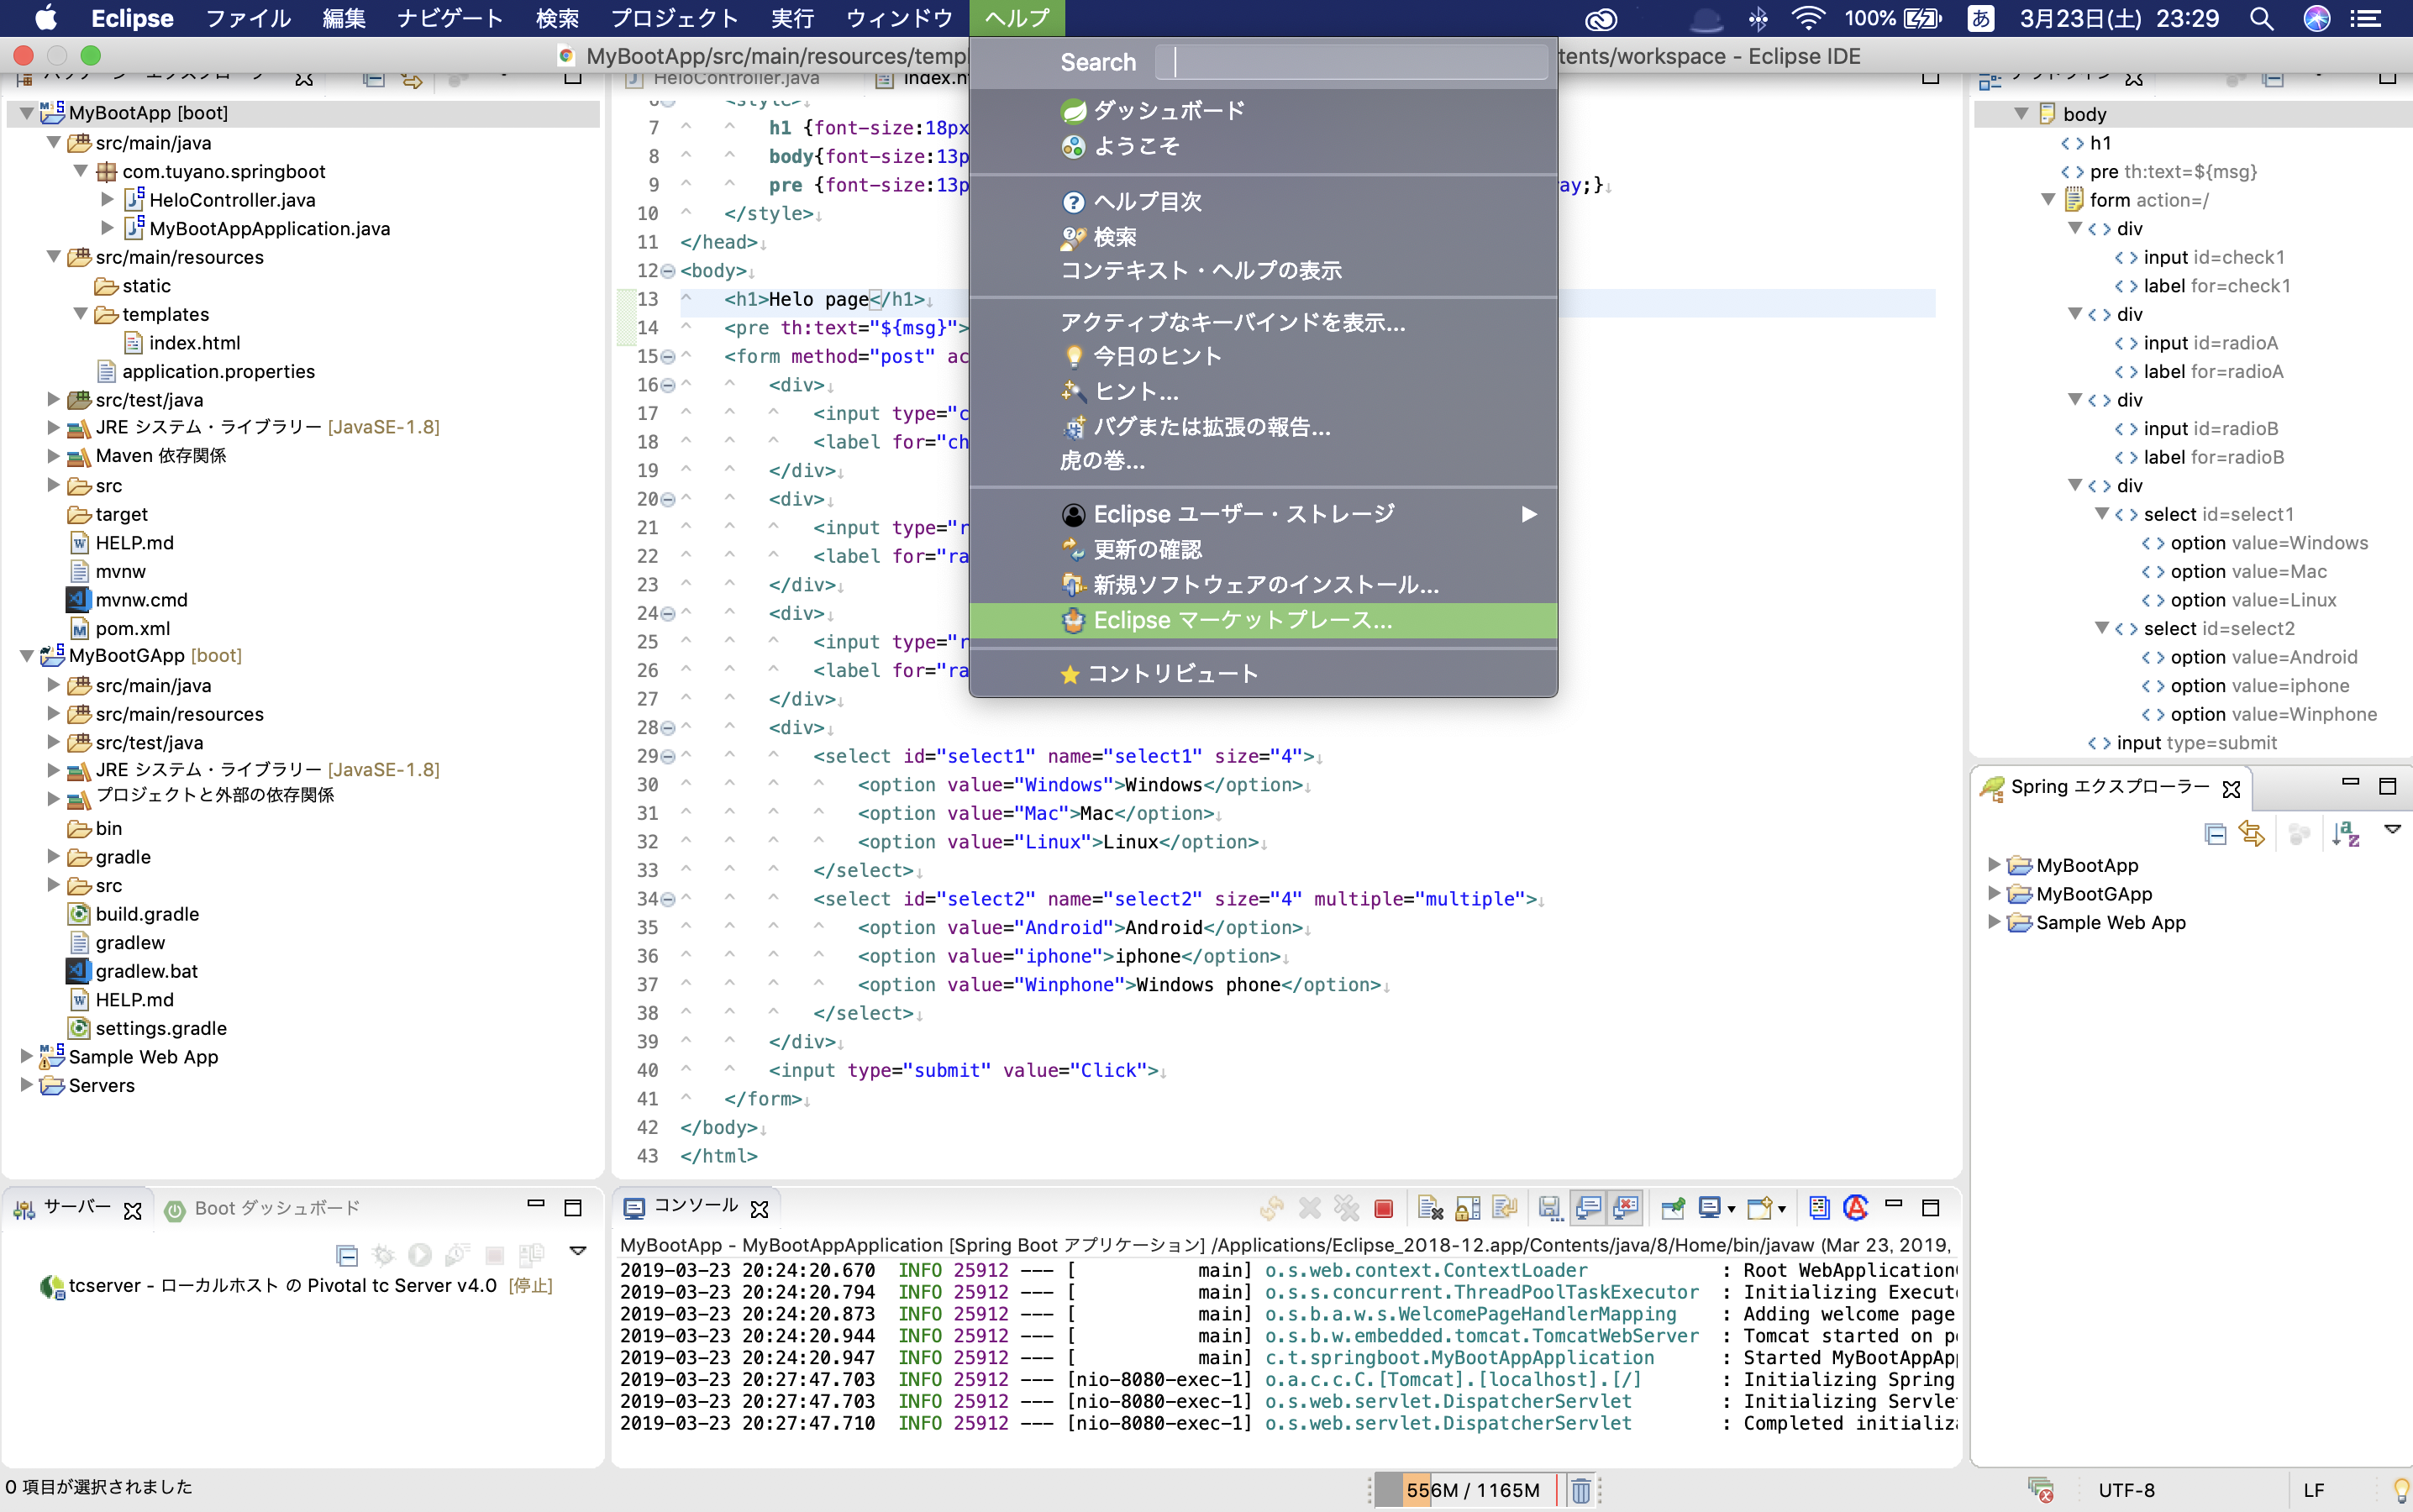Viewport: 2413px width, 1512px height.
Task: Open Spotlight search from the macOS menu bar
Action: 2261,18
